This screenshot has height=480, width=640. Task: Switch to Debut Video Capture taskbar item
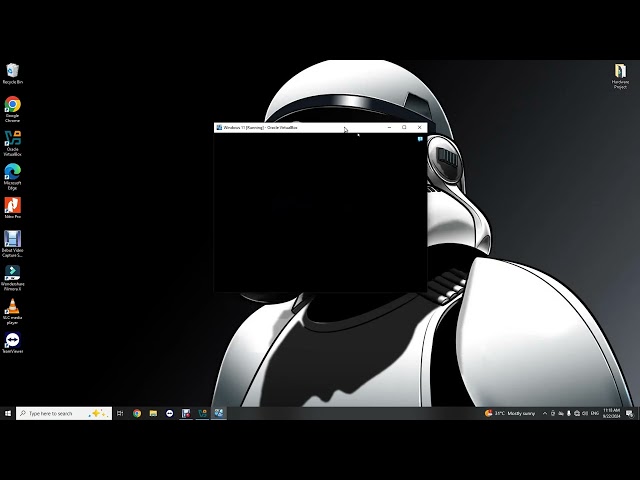click(186, 413)
